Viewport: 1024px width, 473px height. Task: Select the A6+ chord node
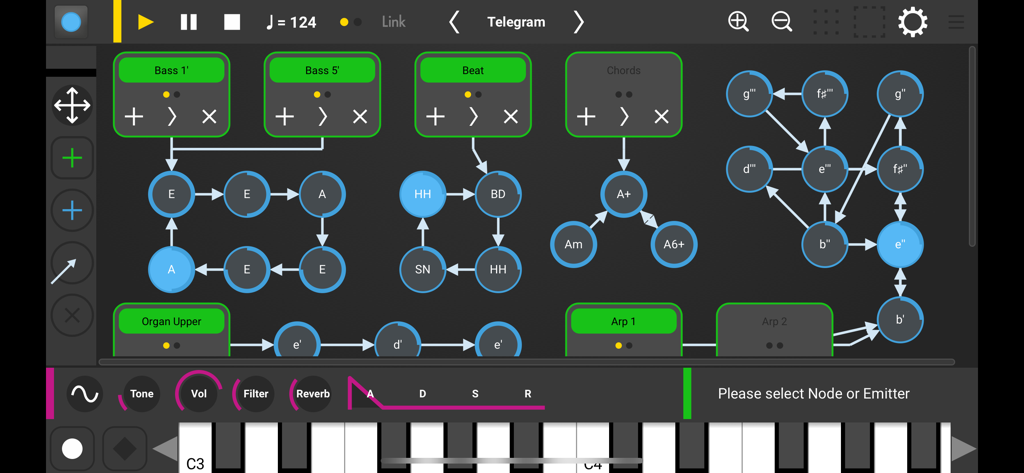coord(674,244)
